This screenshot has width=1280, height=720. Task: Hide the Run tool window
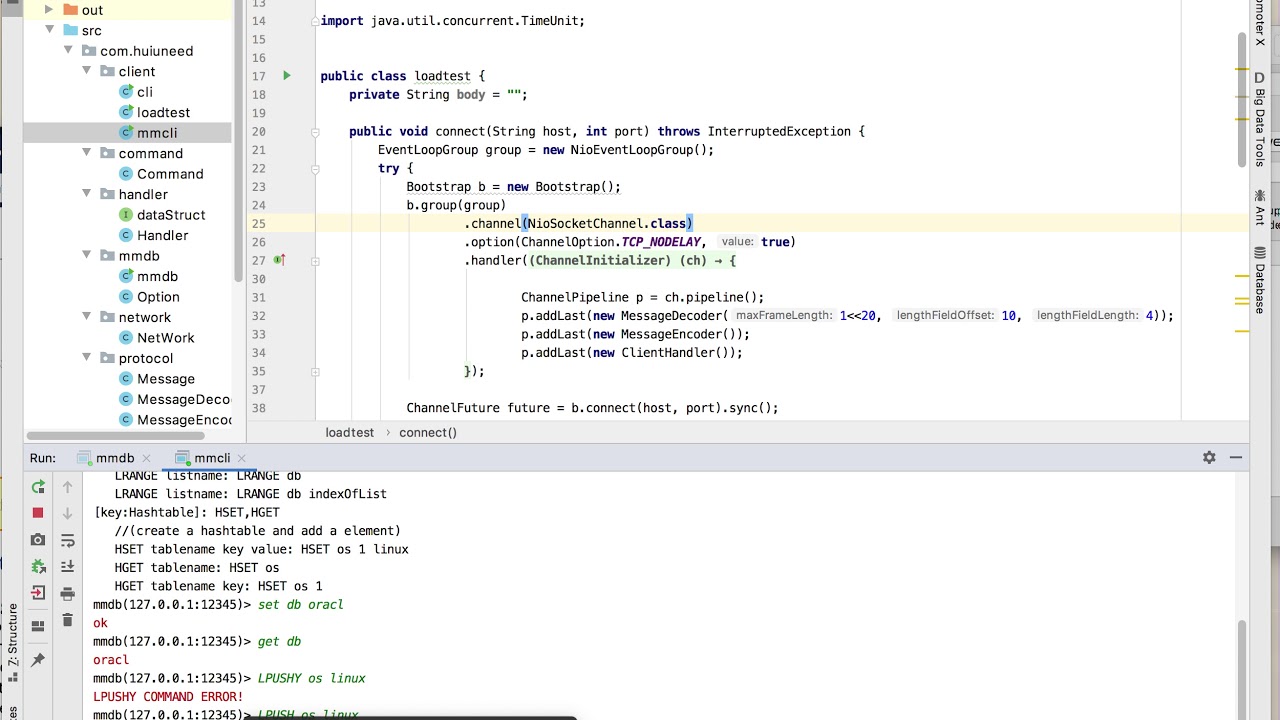click(x=1236, y=457)
